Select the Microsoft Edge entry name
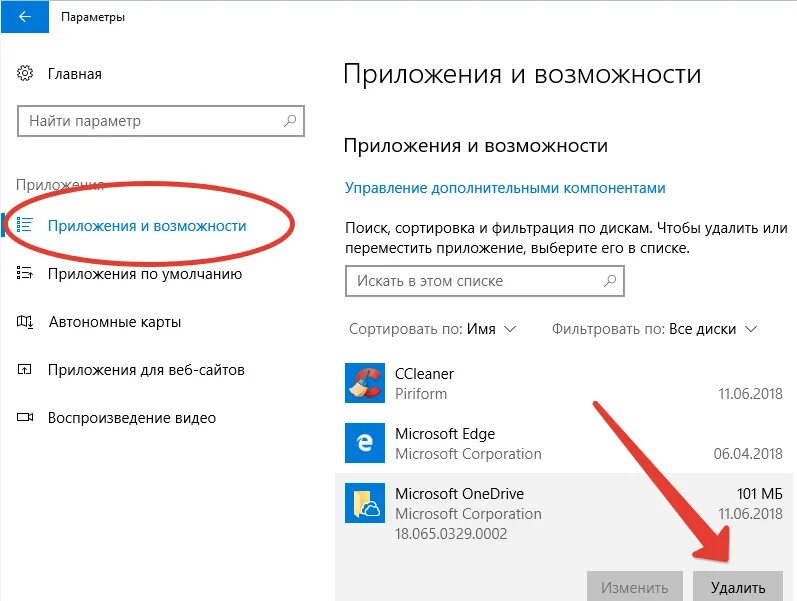Screen dimensions: 797x601 pos(445,434)
